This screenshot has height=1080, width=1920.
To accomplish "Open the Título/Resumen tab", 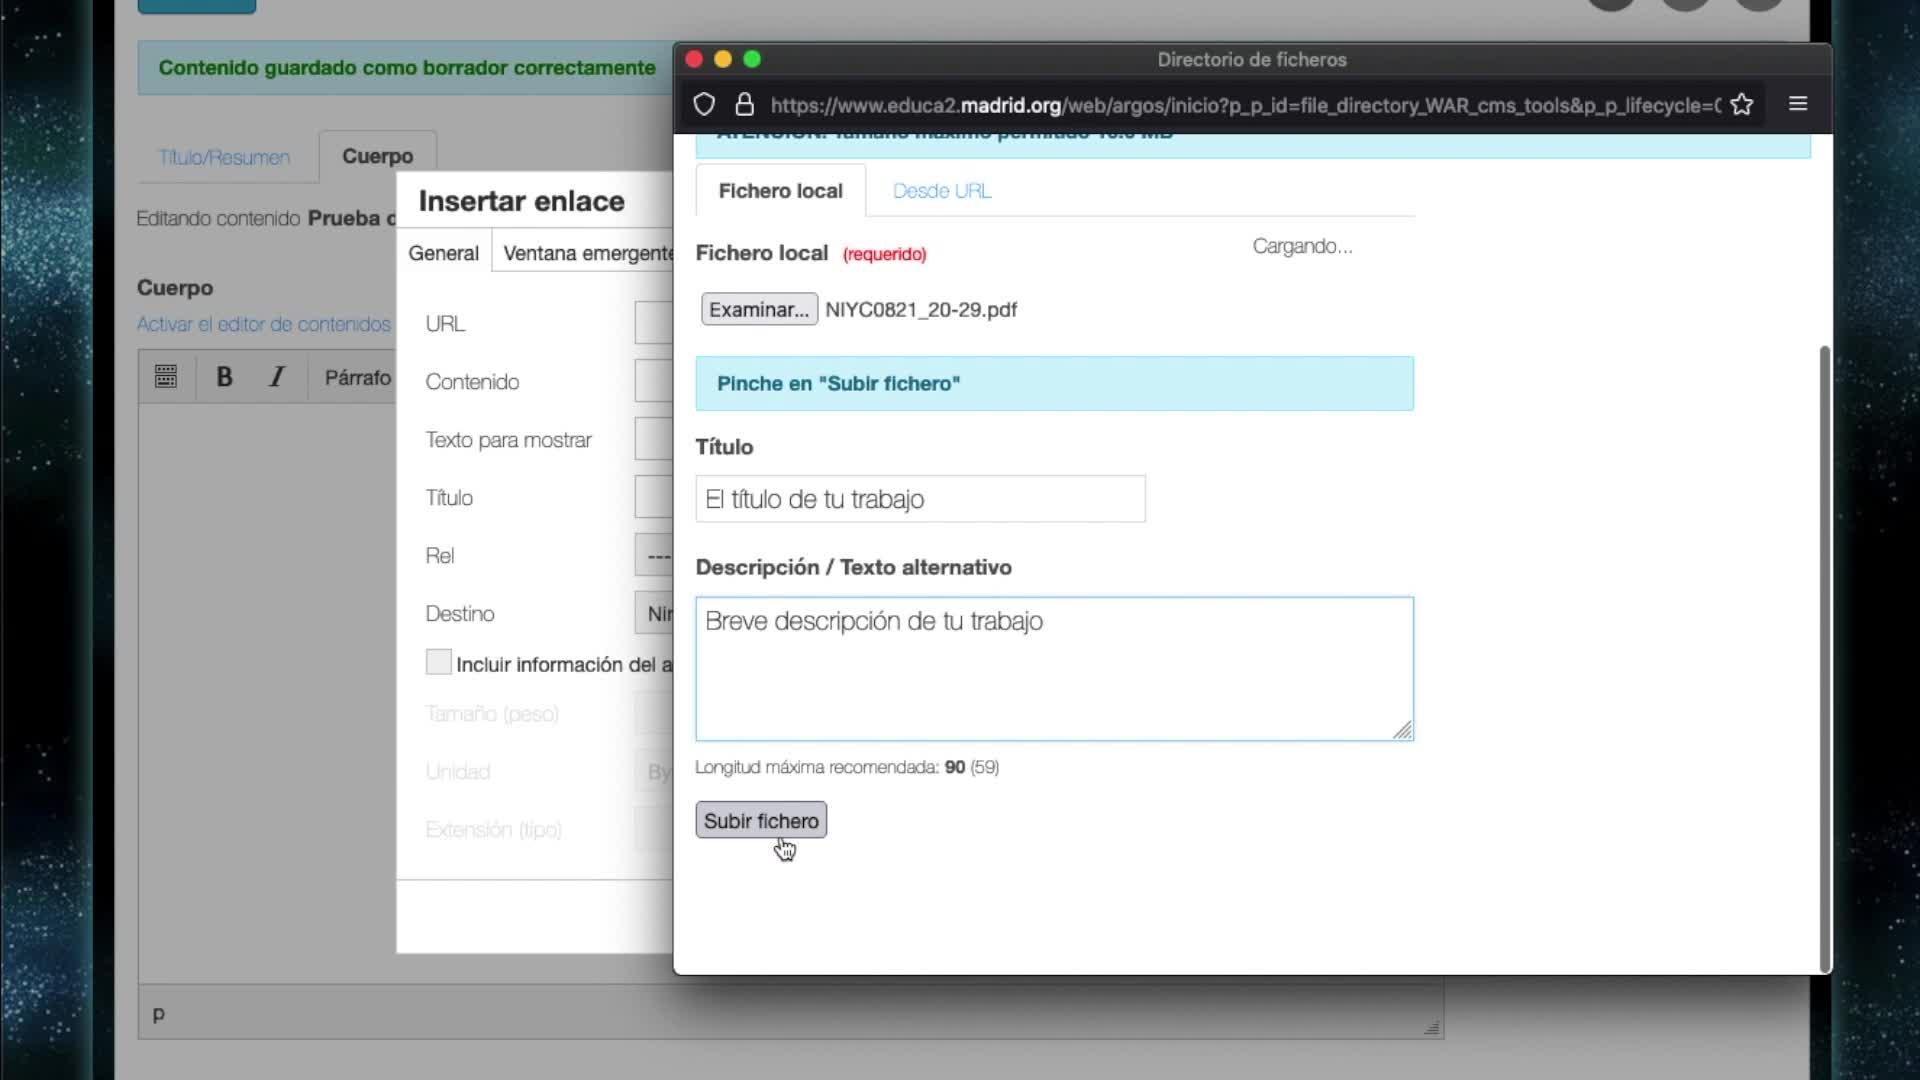I will tap(224, 158).
